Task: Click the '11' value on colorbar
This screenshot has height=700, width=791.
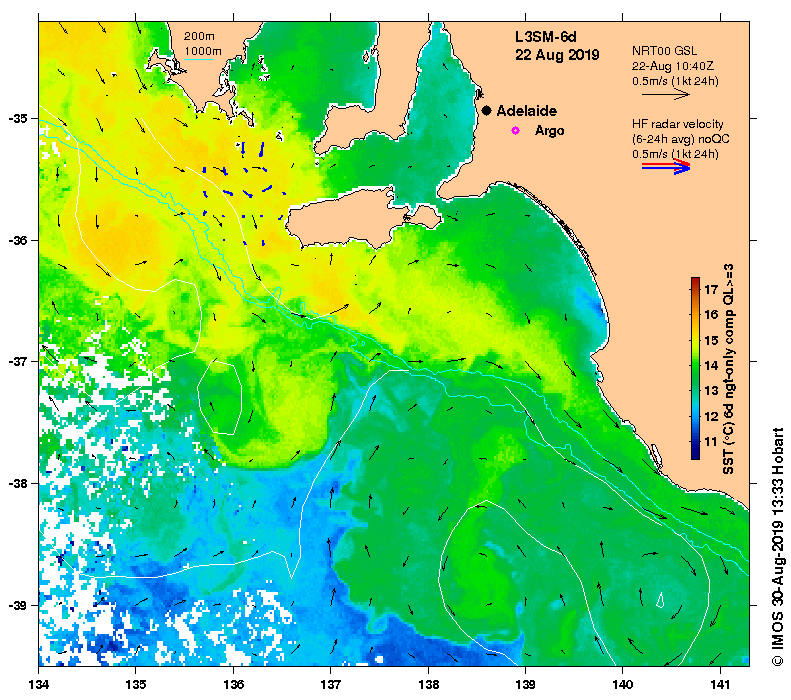Action: click(x=711, y=442)
